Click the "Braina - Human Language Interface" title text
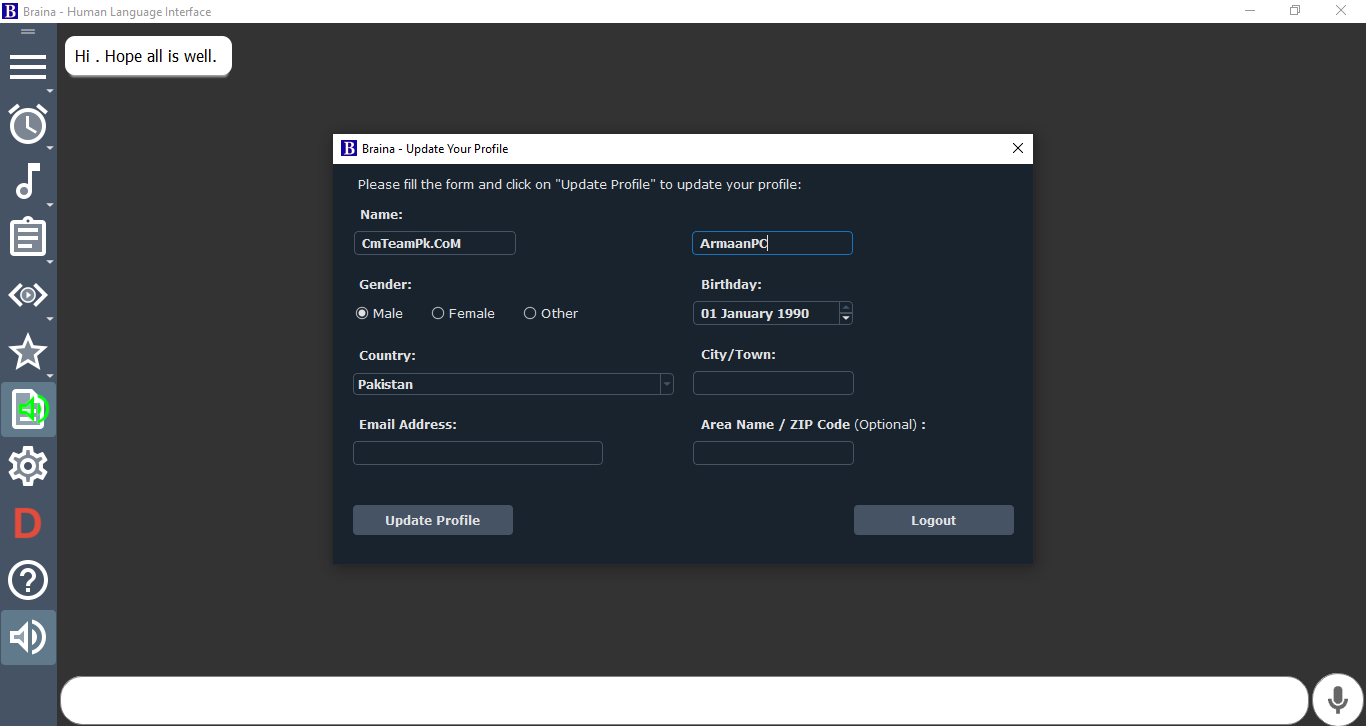Image resolution: width=1366 pixels, height=726 pixels. coord(117,12)
